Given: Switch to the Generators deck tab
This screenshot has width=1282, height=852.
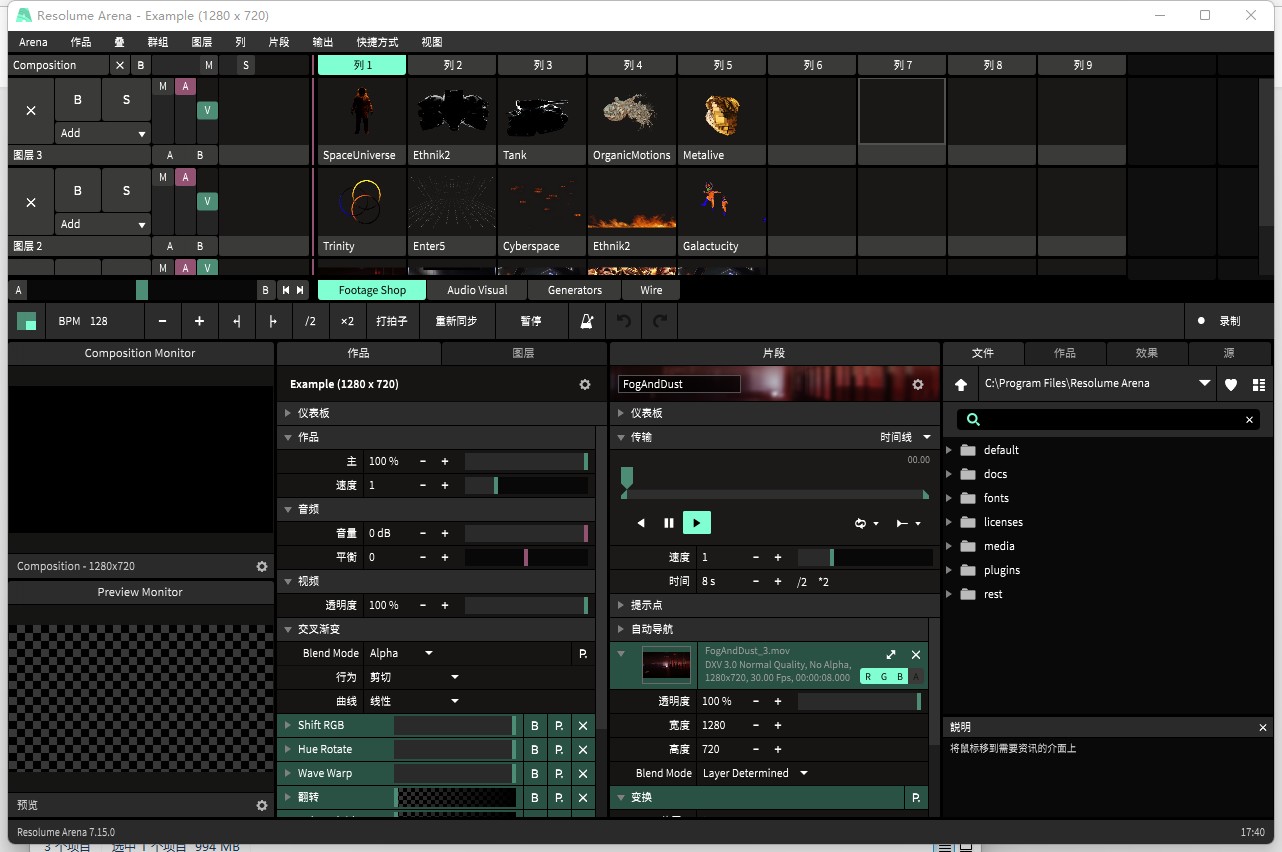Looking at the screenshot, I should [575, 290].
